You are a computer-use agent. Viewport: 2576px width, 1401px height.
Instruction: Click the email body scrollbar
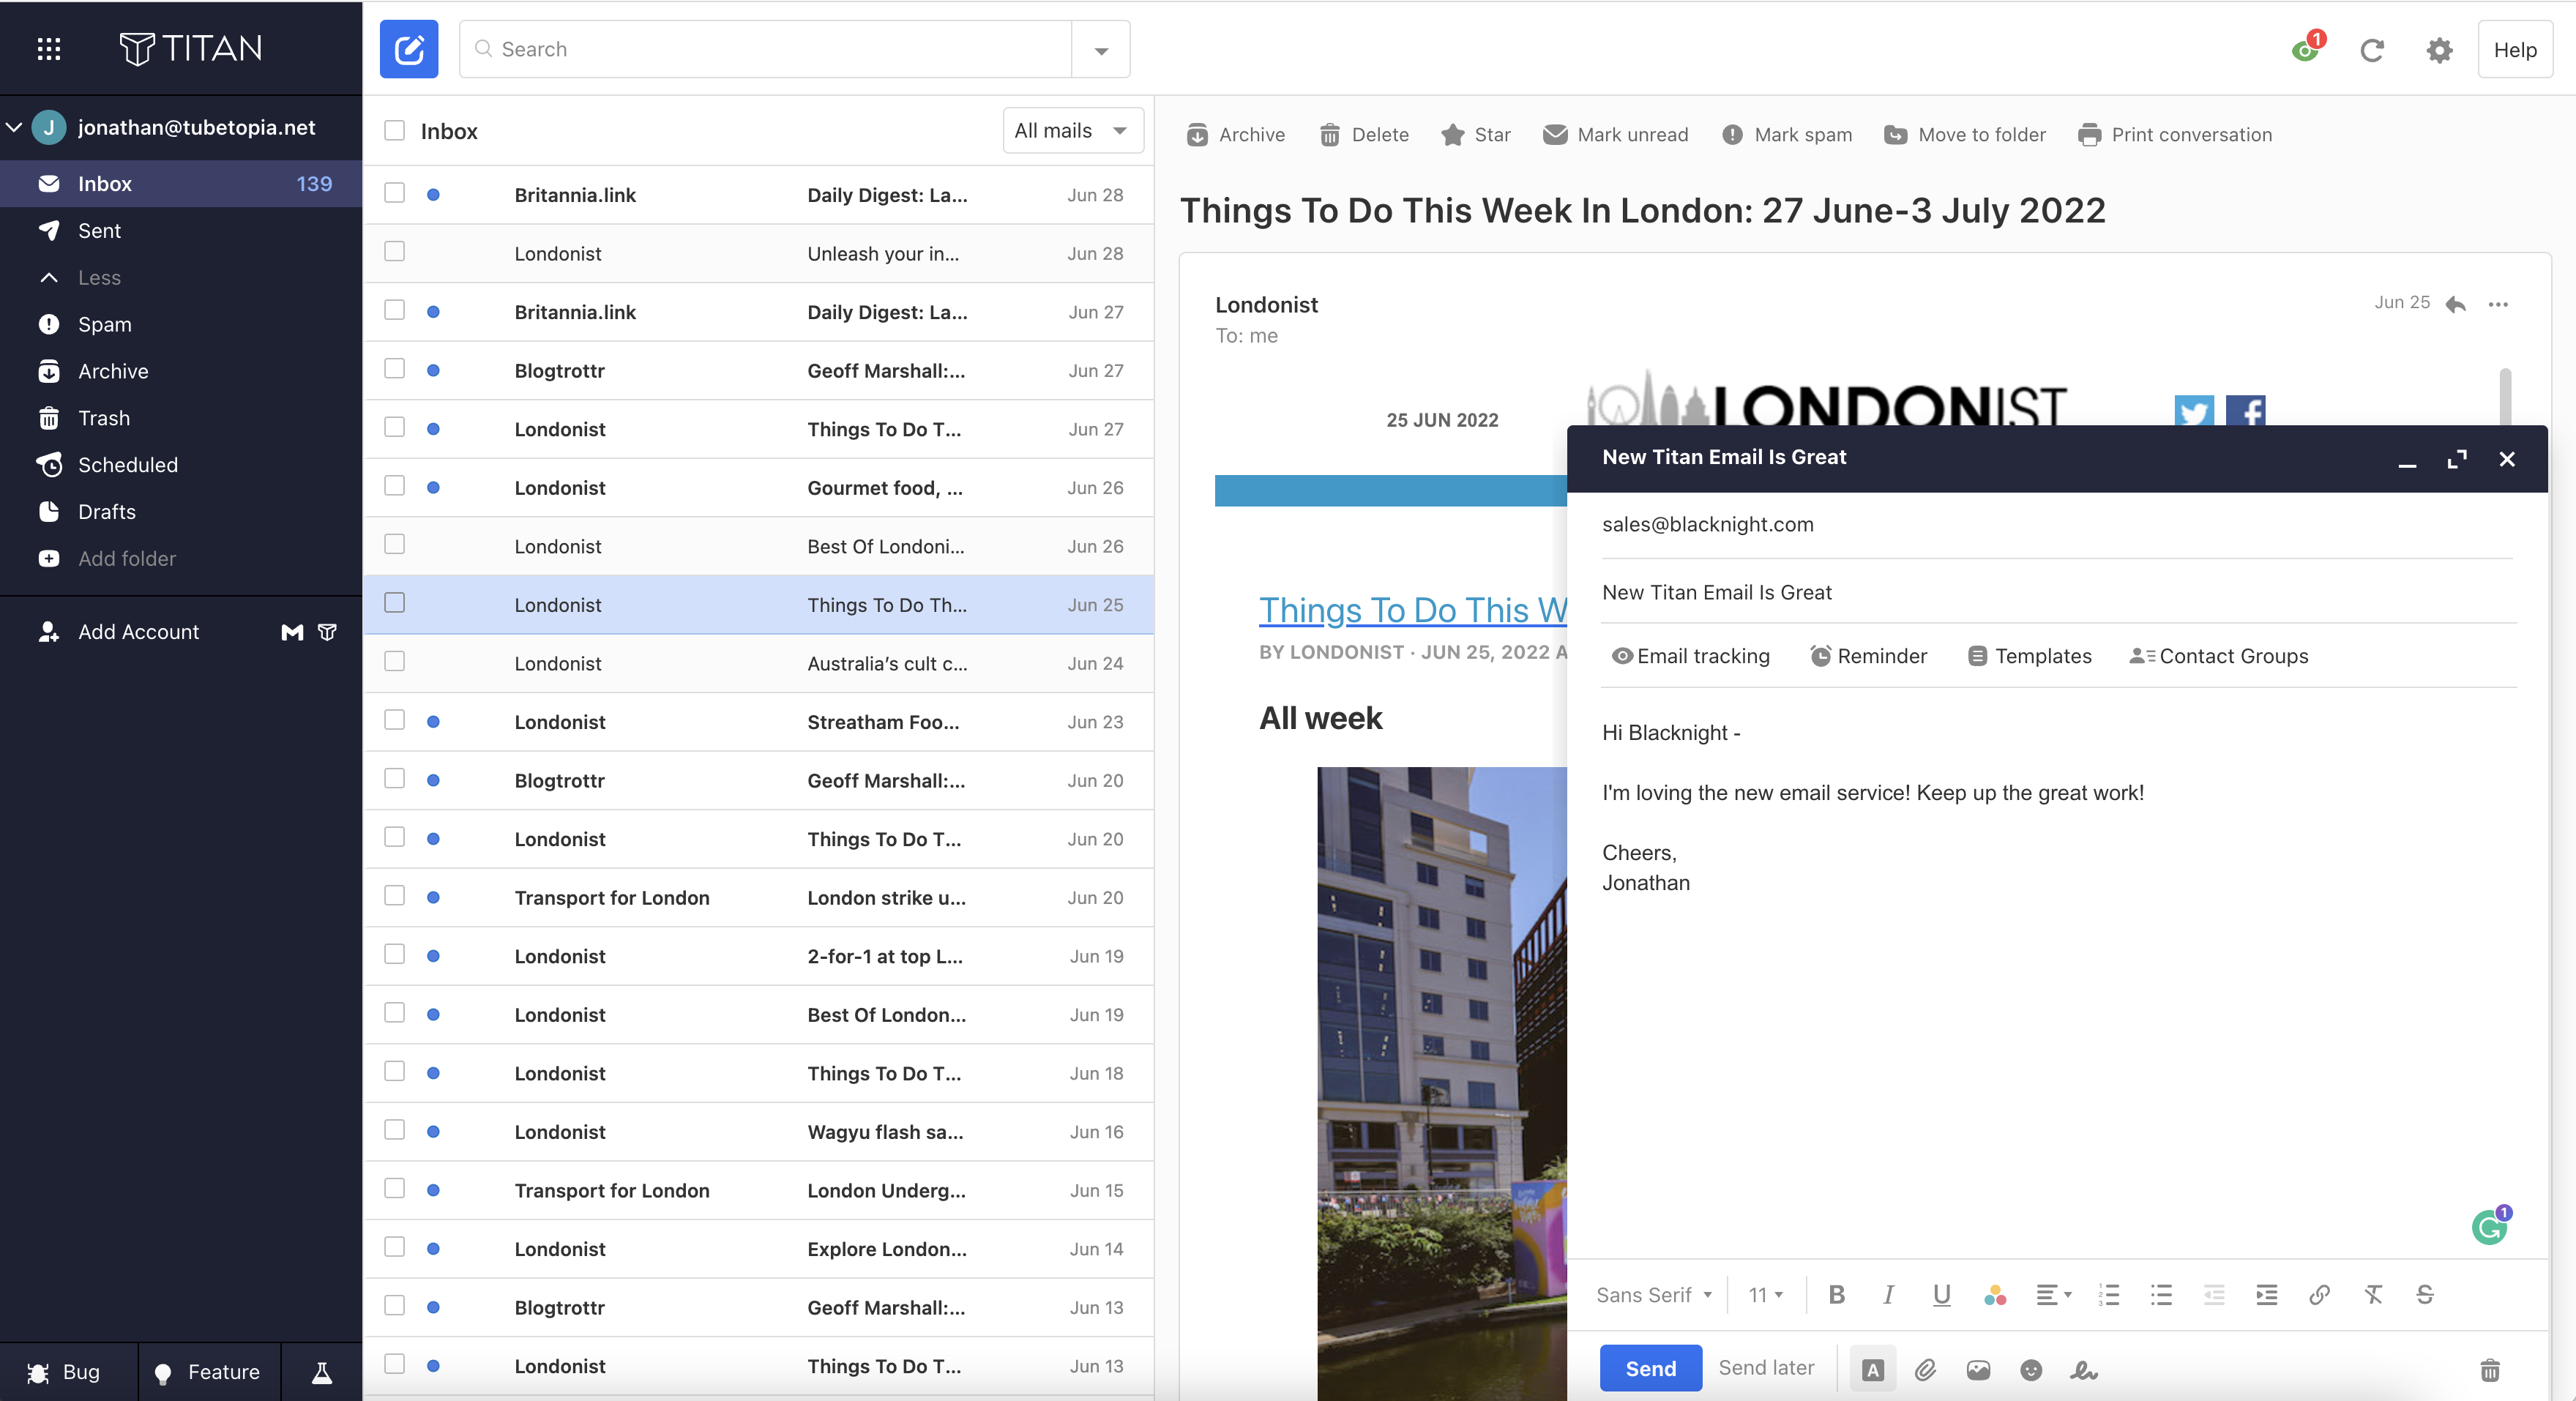[x=2505, y=396]
